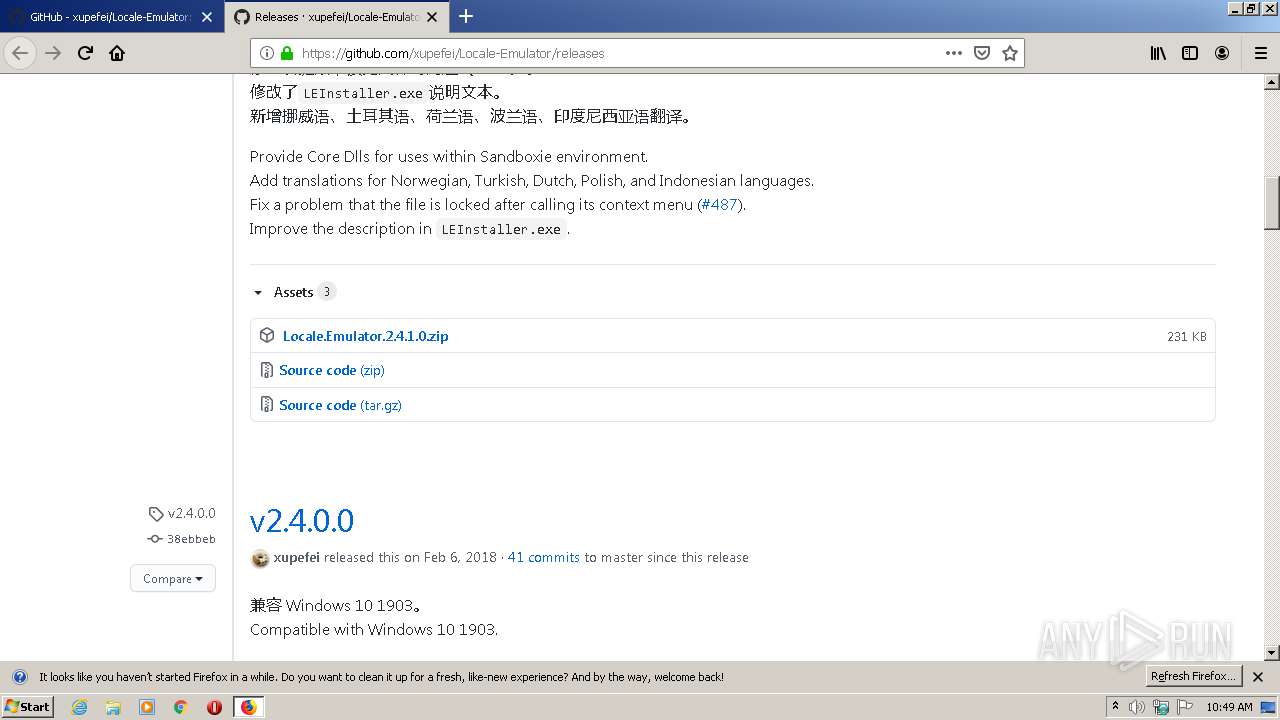Image resolution: width=1280 pixels, height=720 pixels.
Task: Click the taskbar clock 10:49 AM
Action: click(1229, 707)
